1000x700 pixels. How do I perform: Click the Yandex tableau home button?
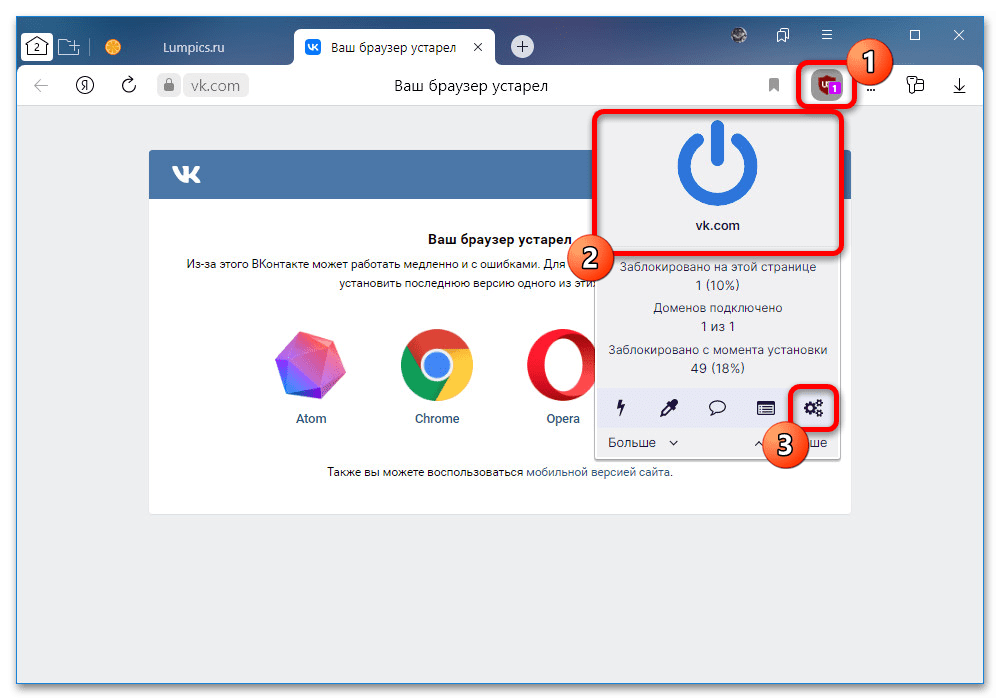pos(36,47)
